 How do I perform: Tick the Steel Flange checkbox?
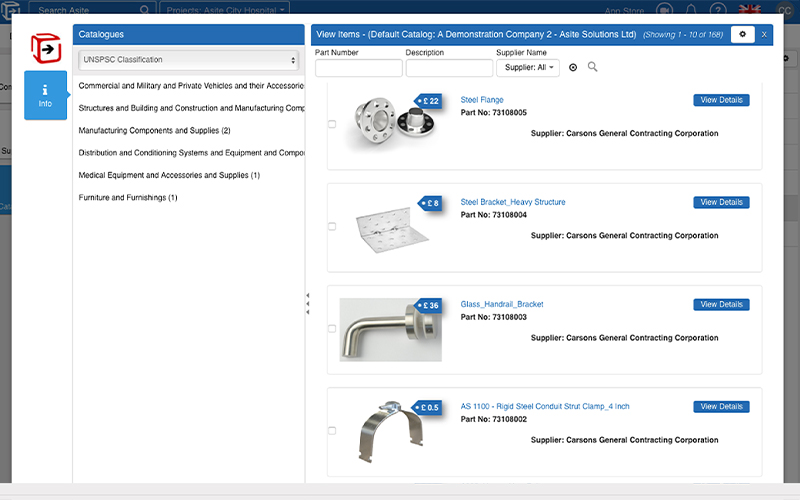[x=332, y=124]
